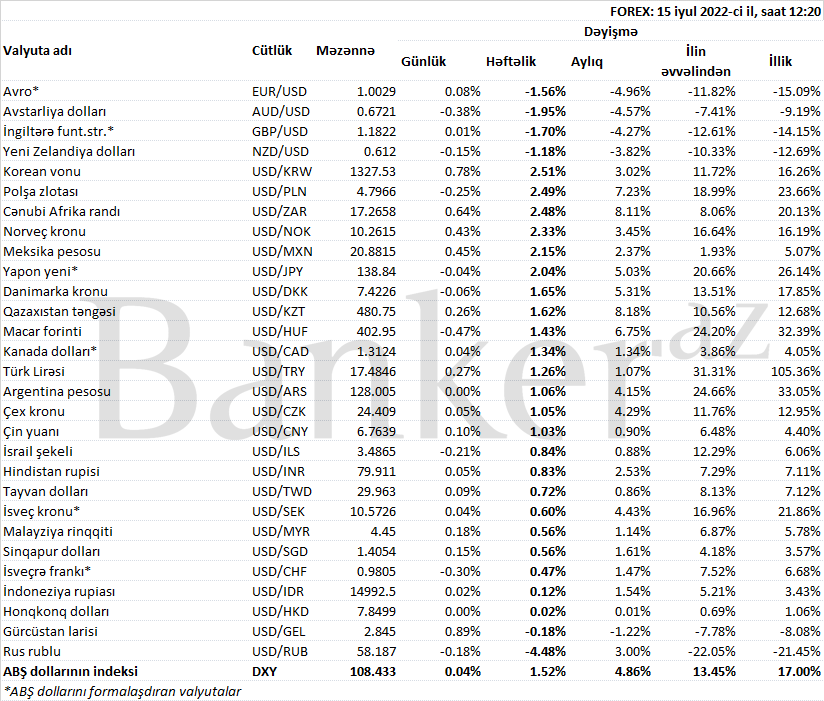Click the USD/JPY pair cell
This screenshot has height=701, width=824.
(x=279, y=271)
